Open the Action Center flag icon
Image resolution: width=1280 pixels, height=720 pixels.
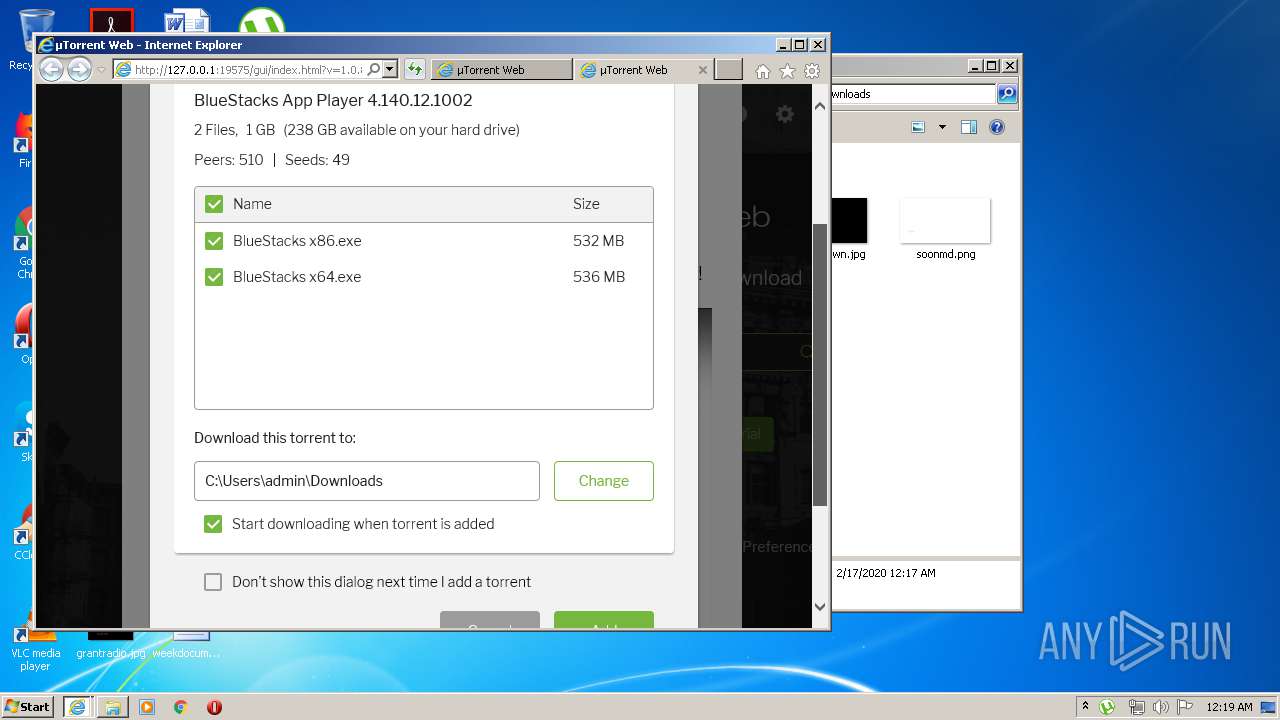tap(1185, 707)
